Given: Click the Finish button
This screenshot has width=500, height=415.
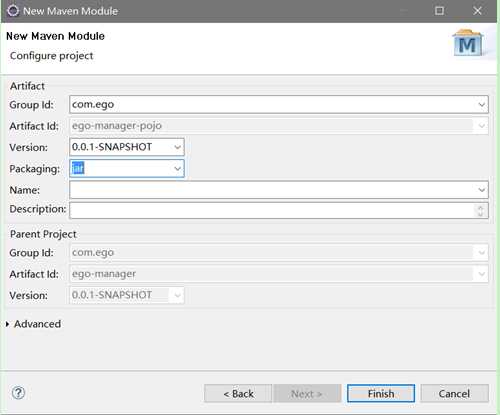Looking at the screenshot, I should pos(381,394).
